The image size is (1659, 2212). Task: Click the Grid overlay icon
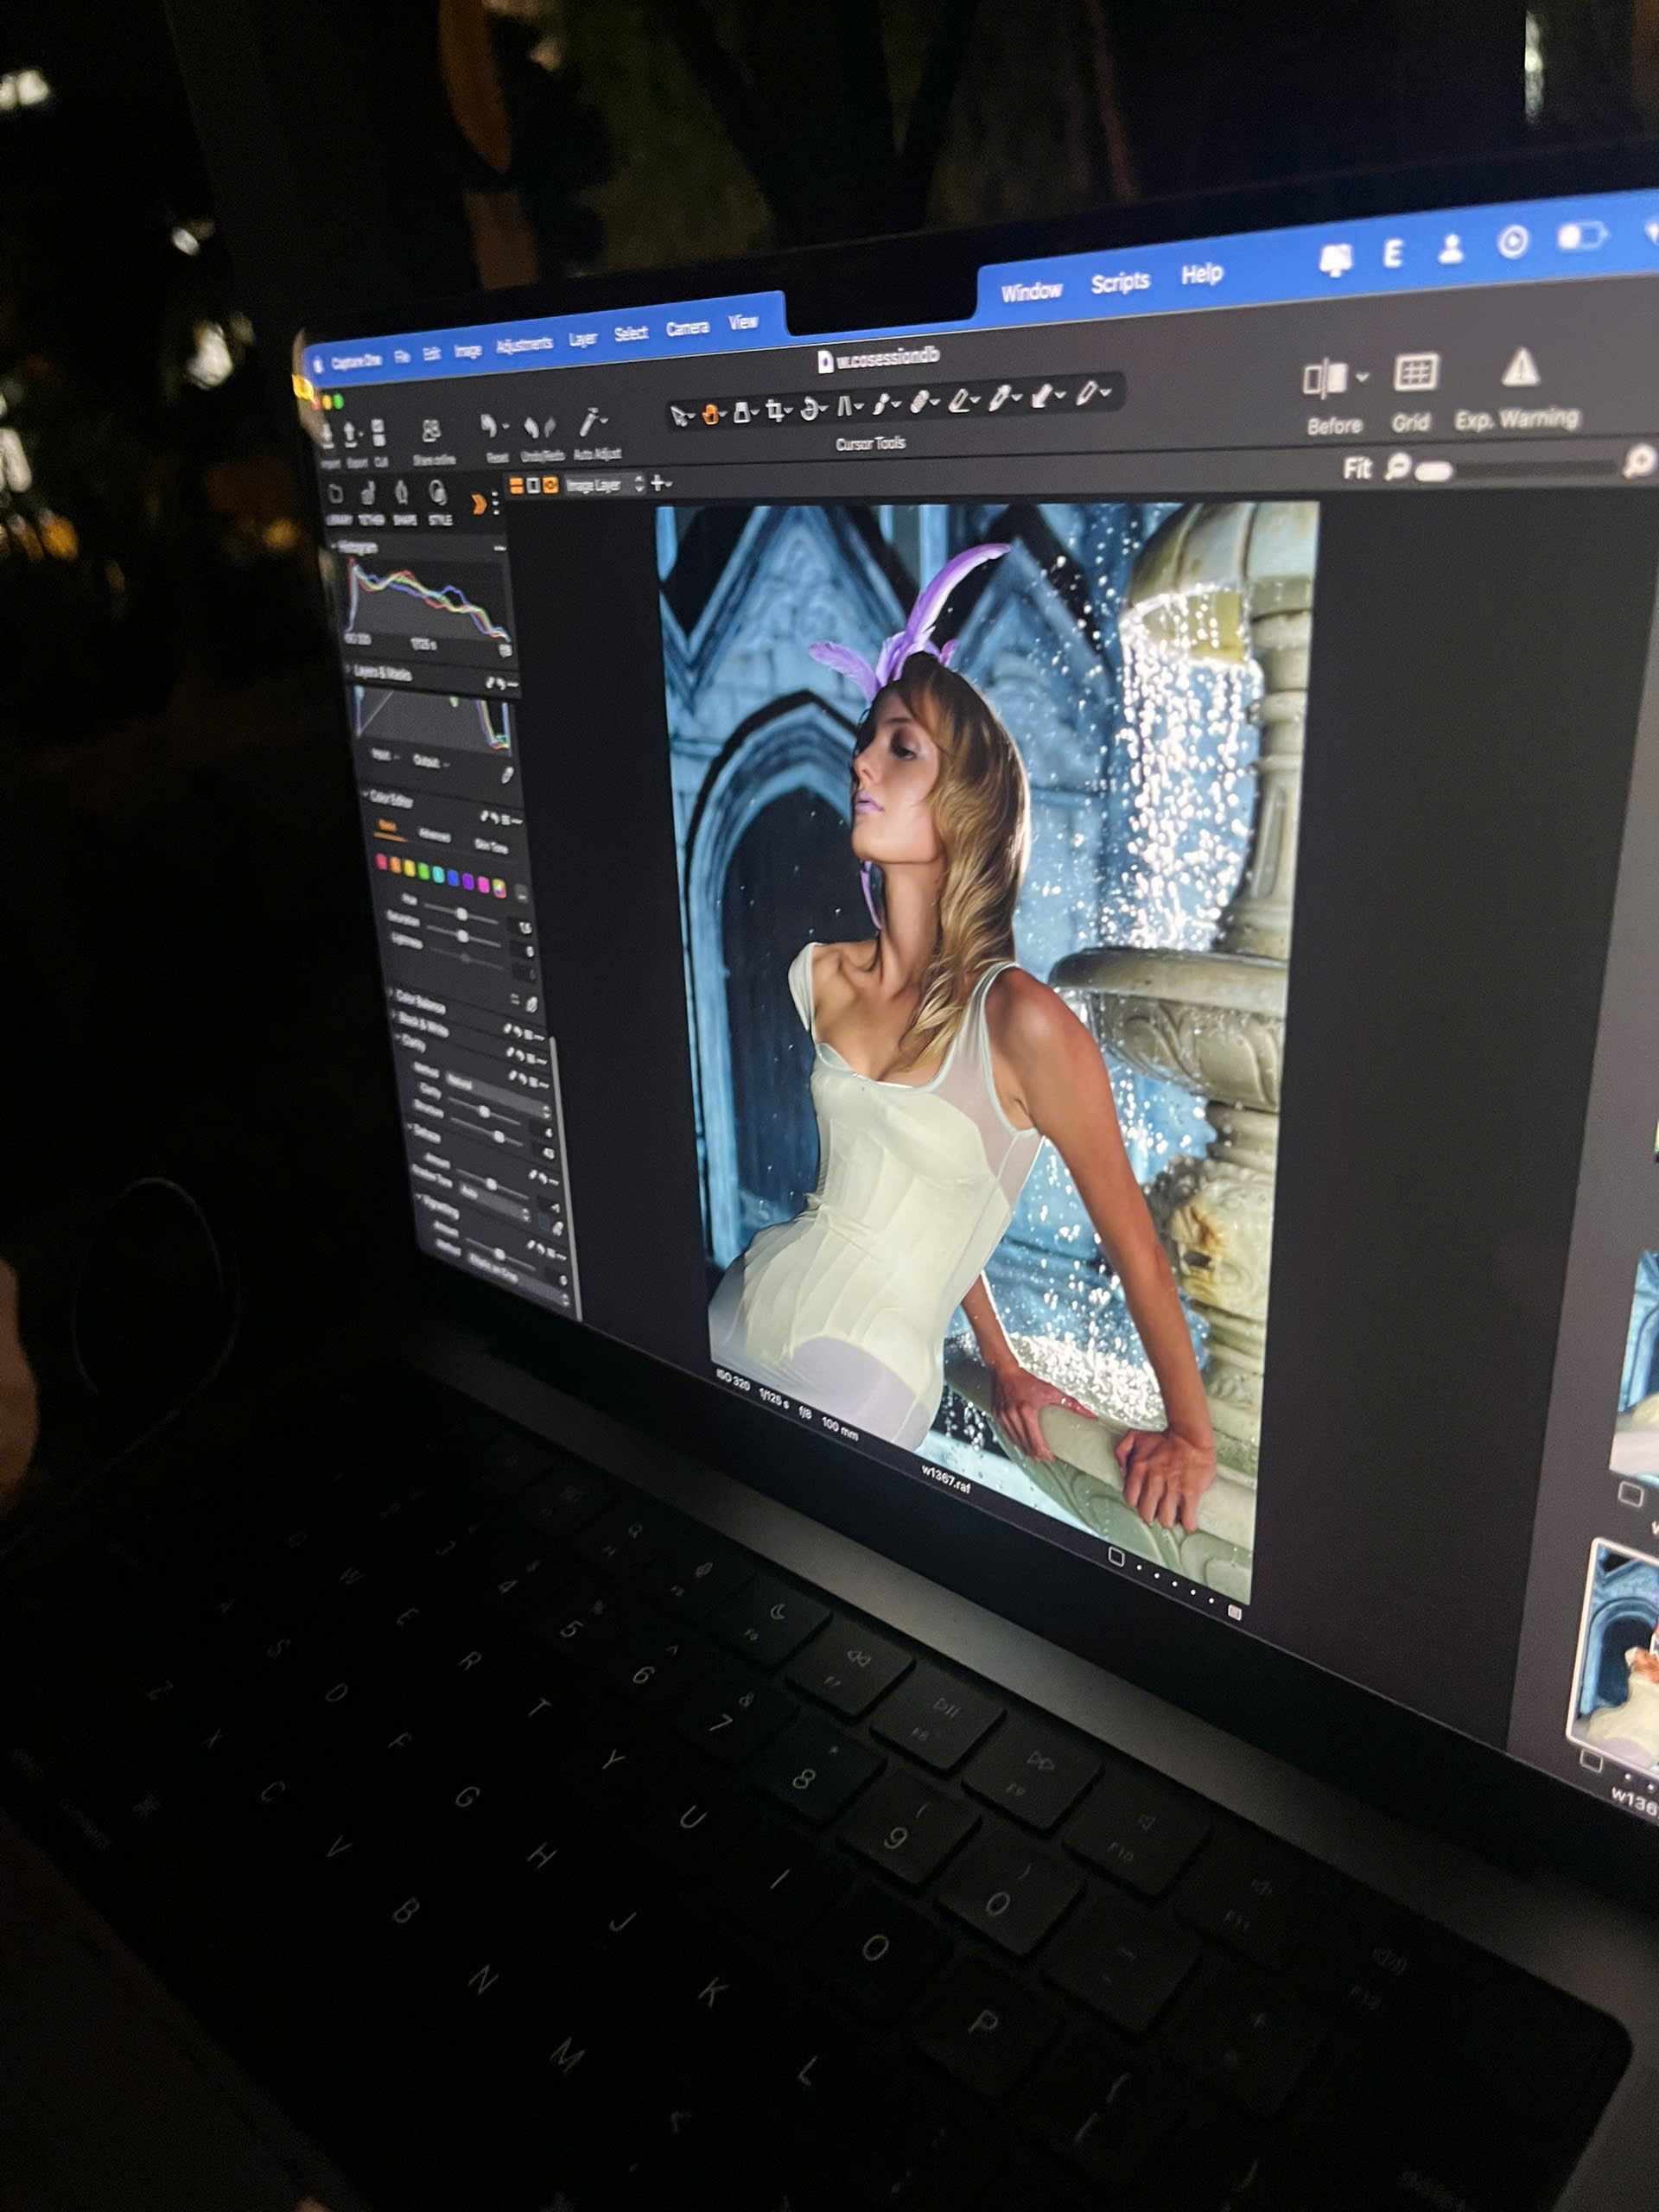(x=1415, y=373)
